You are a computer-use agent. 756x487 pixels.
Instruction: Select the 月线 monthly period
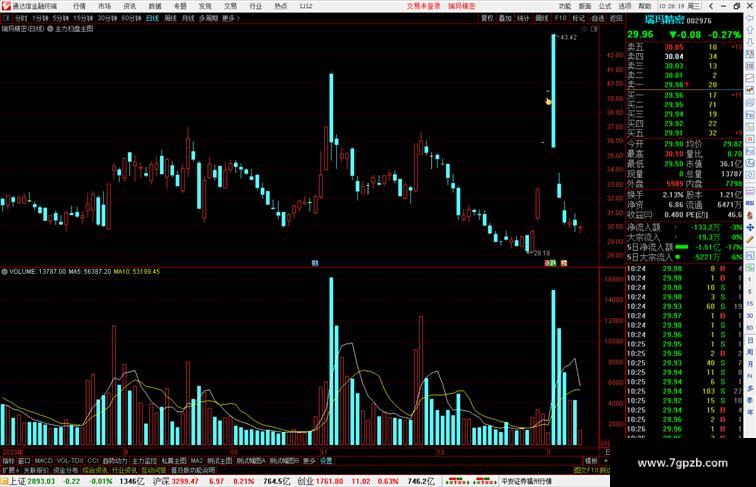point(188,18)
